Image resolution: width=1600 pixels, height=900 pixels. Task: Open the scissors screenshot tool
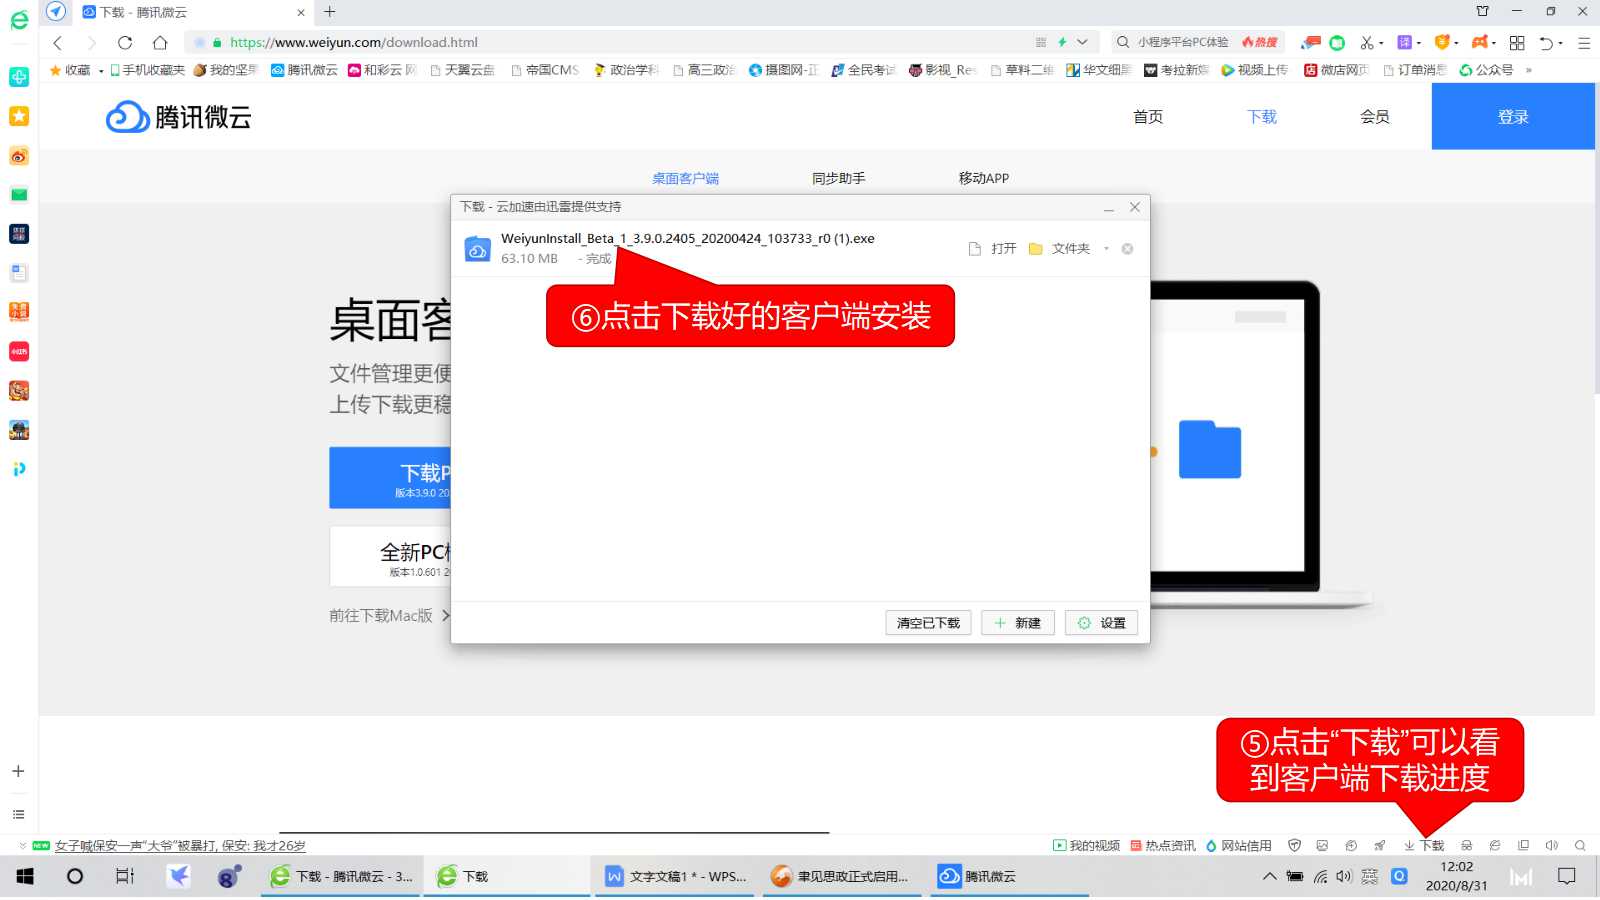(1366, 42)
